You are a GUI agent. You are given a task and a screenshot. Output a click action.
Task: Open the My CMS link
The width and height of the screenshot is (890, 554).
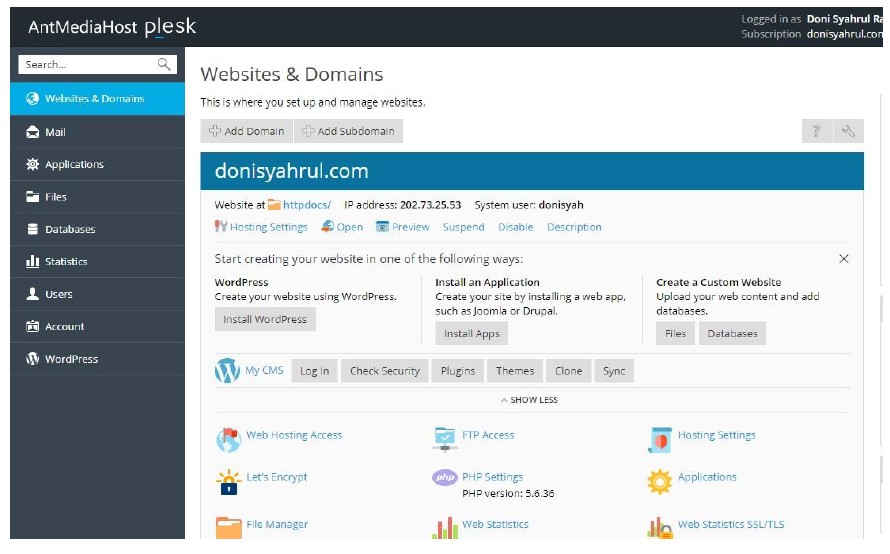coord(264,370)
